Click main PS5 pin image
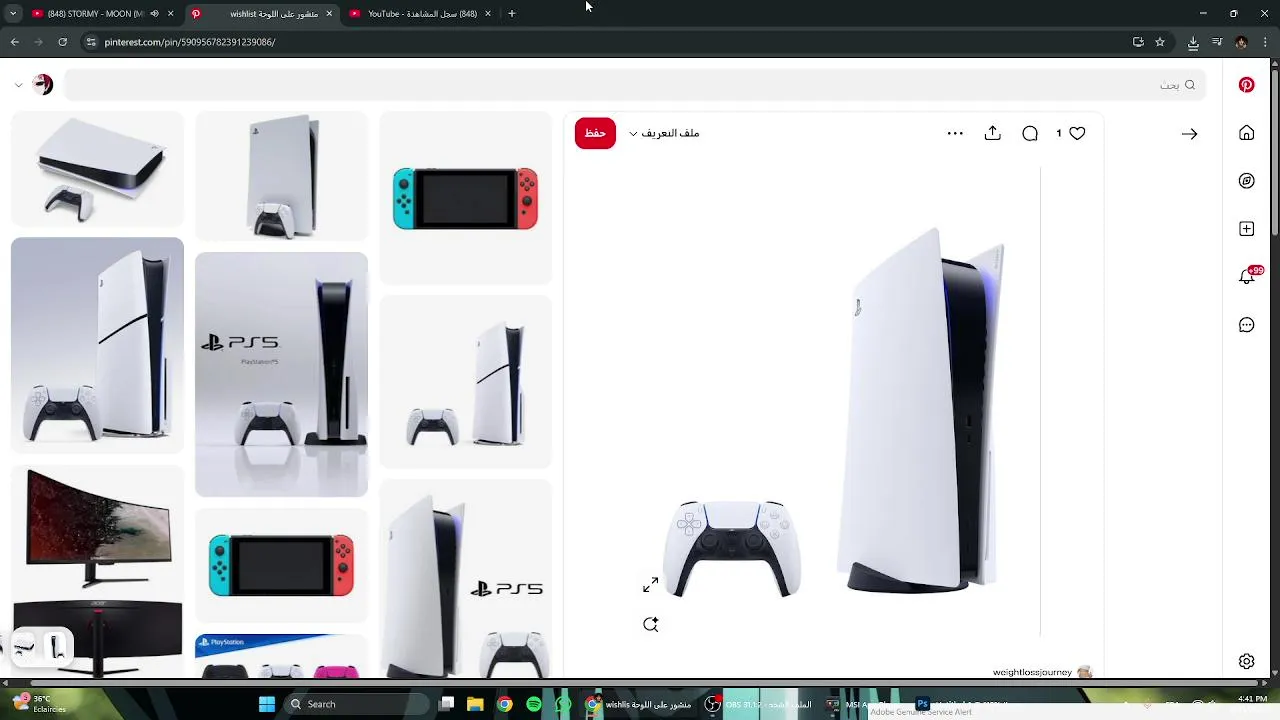This screenshot has height=720, width=1280. [833, 400]
